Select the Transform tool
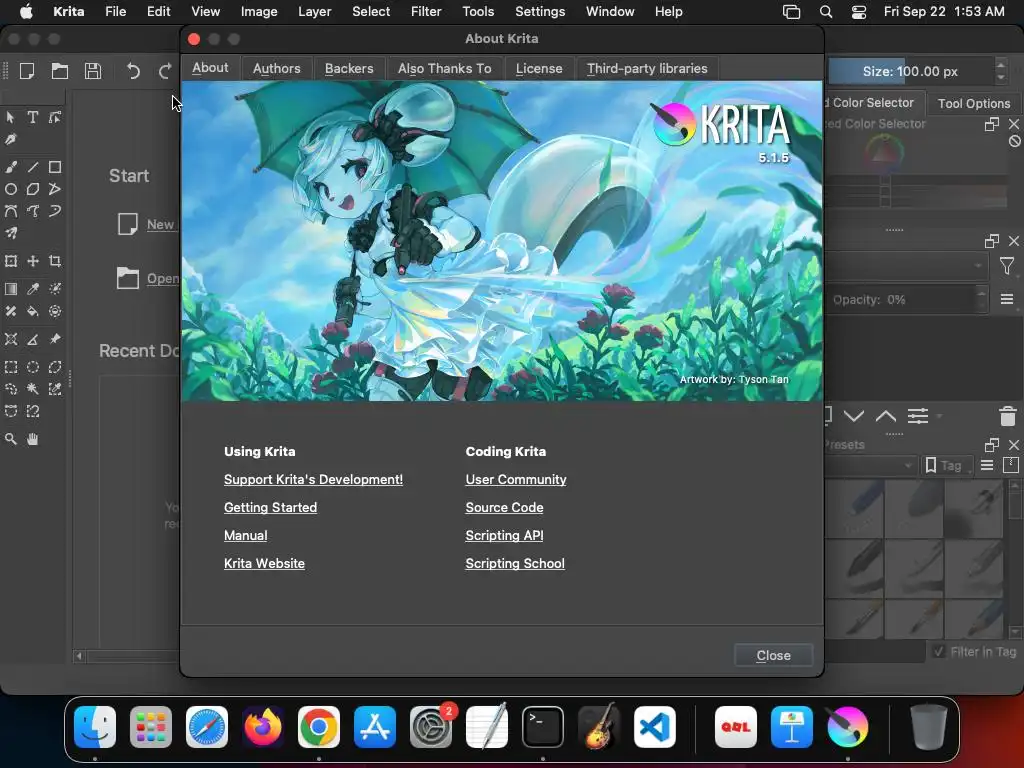The image size is (1024, 768). click(11, 261)
